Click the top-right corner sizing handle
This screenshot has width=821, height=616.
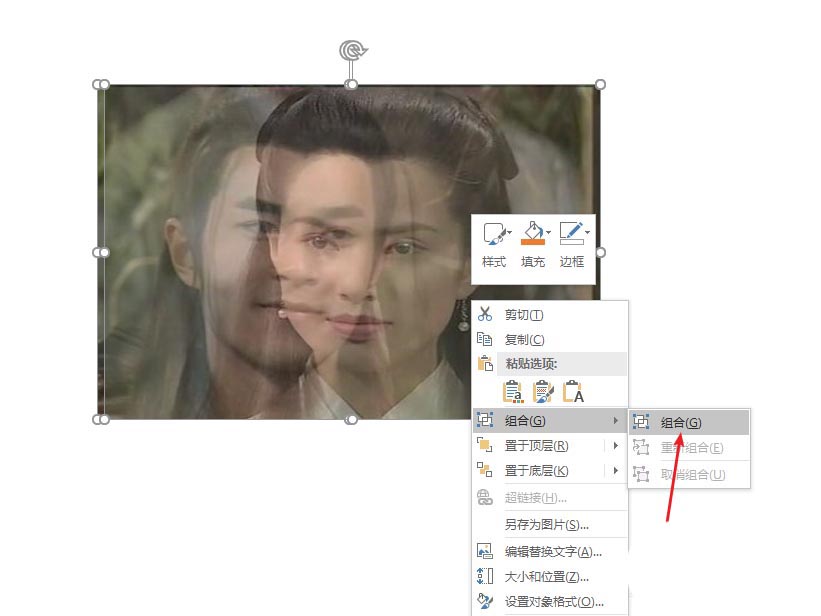pos(601,84)
